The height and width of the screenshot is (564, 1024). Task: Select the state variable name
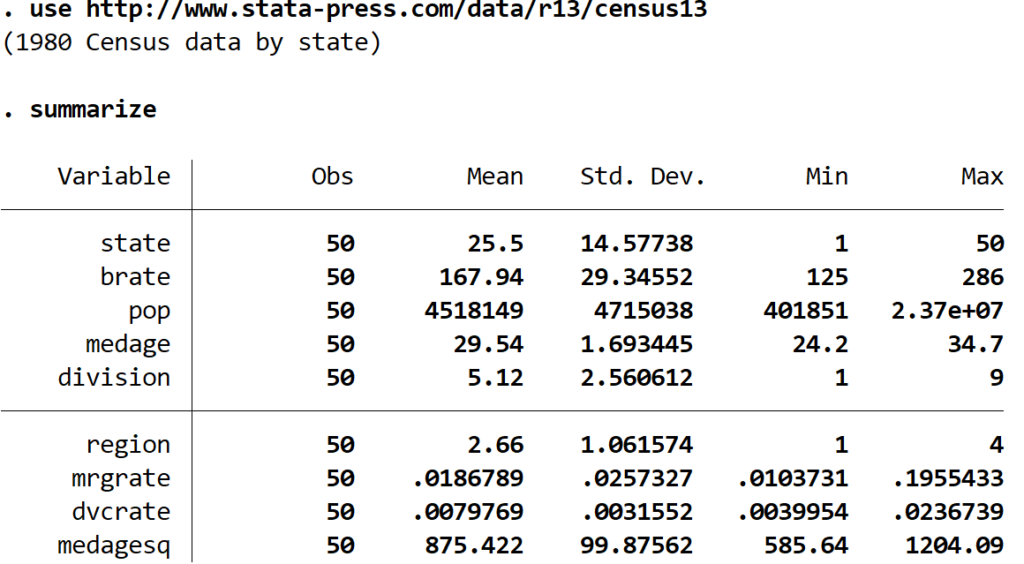(135, 243)
